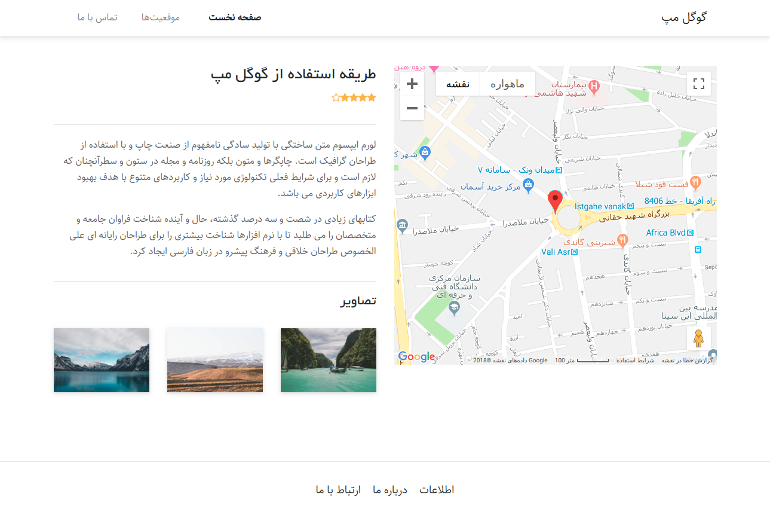This screenshot has height=513, width=770.
Task: Click the map terms of use link
Action: tap(635, 360)
